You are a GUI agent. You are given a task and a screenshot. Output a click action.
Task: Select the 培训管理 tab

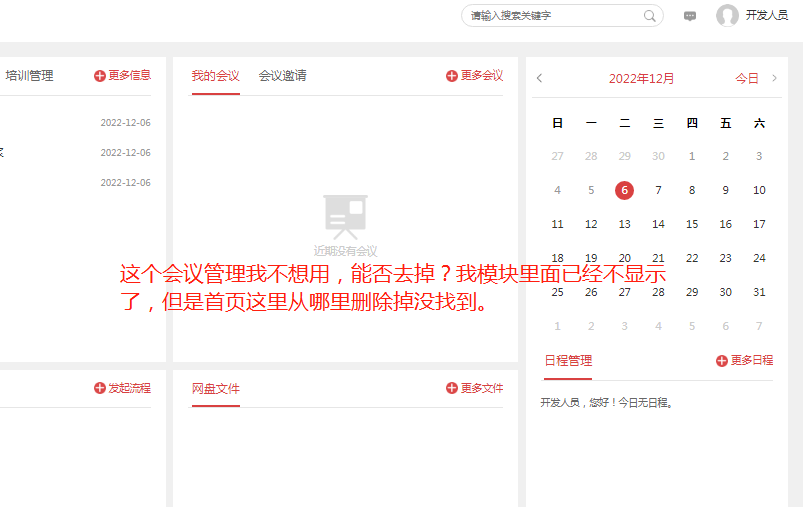point(29,76)
